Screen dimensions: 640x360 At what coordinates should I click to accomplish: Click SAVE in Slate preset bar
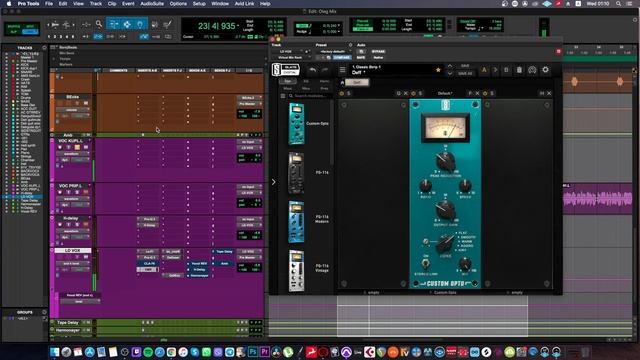(465, 66)
